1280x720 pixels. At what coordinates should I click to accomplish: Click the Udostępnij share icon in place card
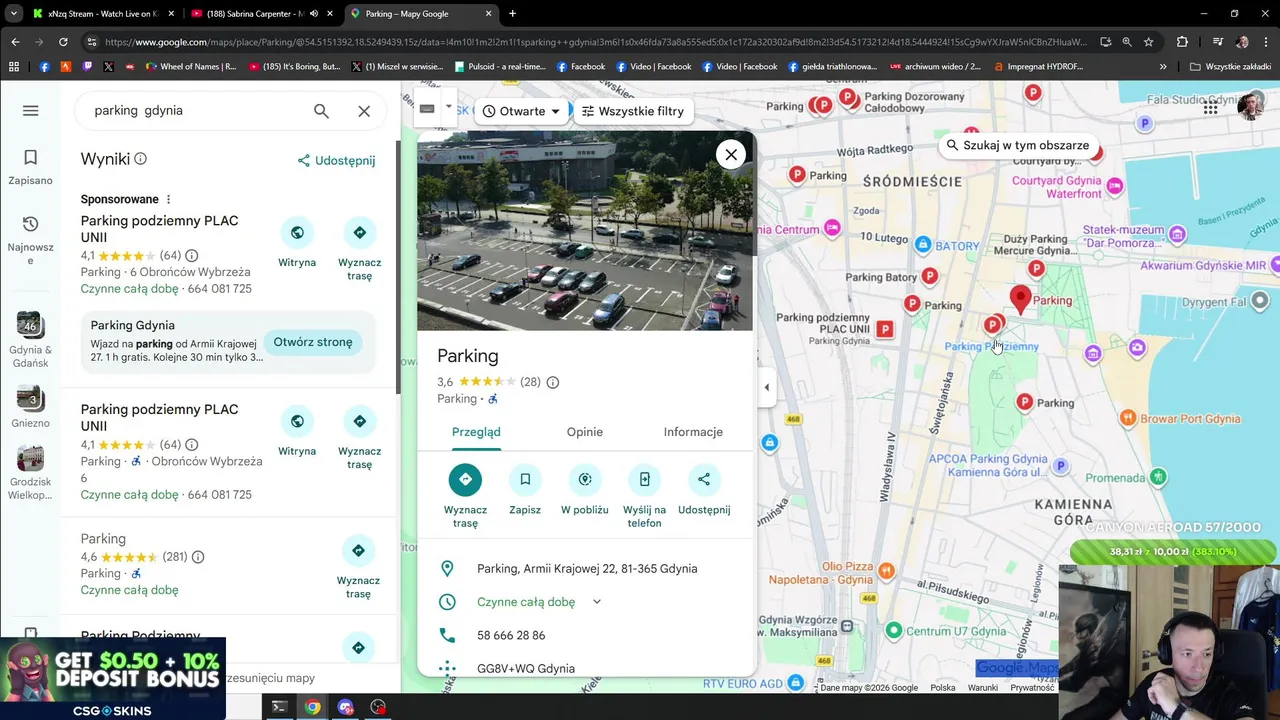pyautogui.click(x=704, y=480)
